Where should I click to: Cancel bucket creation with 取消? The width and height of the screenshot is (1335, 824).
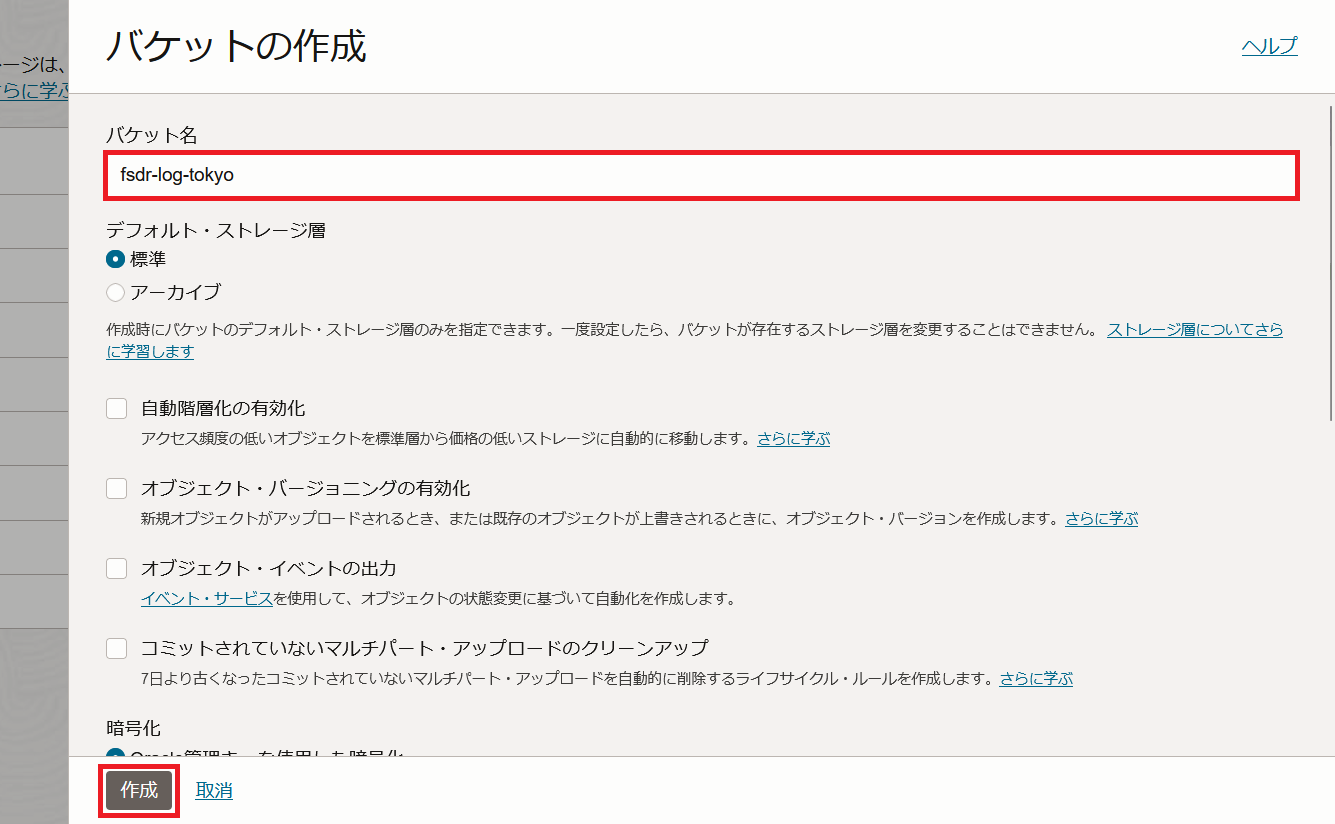[x=212, y=789]
